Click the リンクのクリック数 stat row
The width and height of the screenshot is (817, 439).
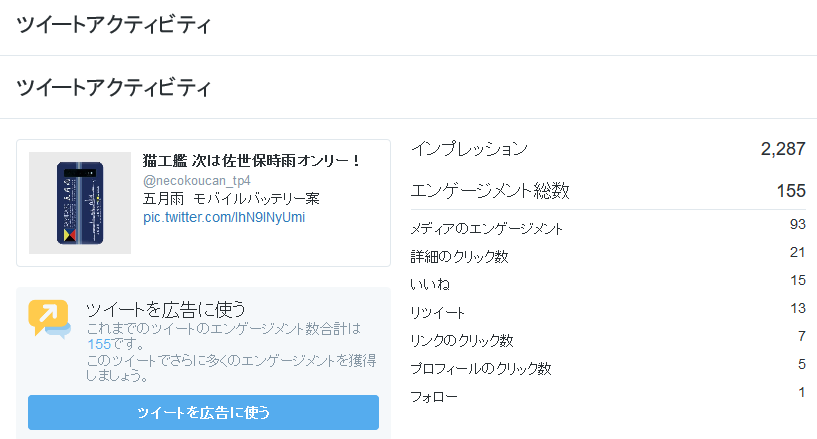click(608, 339)
